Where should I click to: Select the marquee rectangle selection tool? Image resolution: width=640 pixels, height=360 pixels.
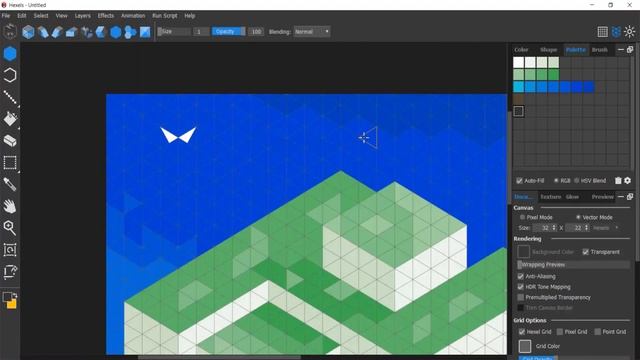[10, 162]
